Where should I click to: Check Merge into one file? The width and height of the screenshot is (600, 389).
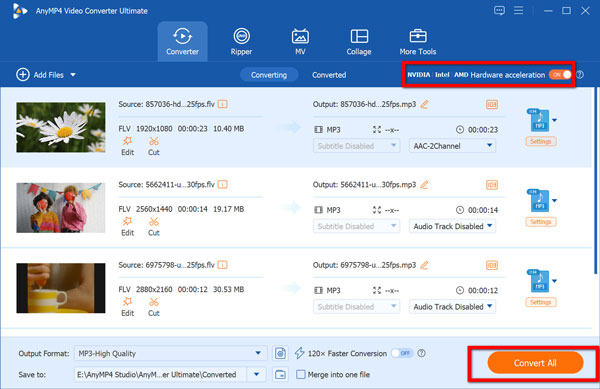point(301,374)
